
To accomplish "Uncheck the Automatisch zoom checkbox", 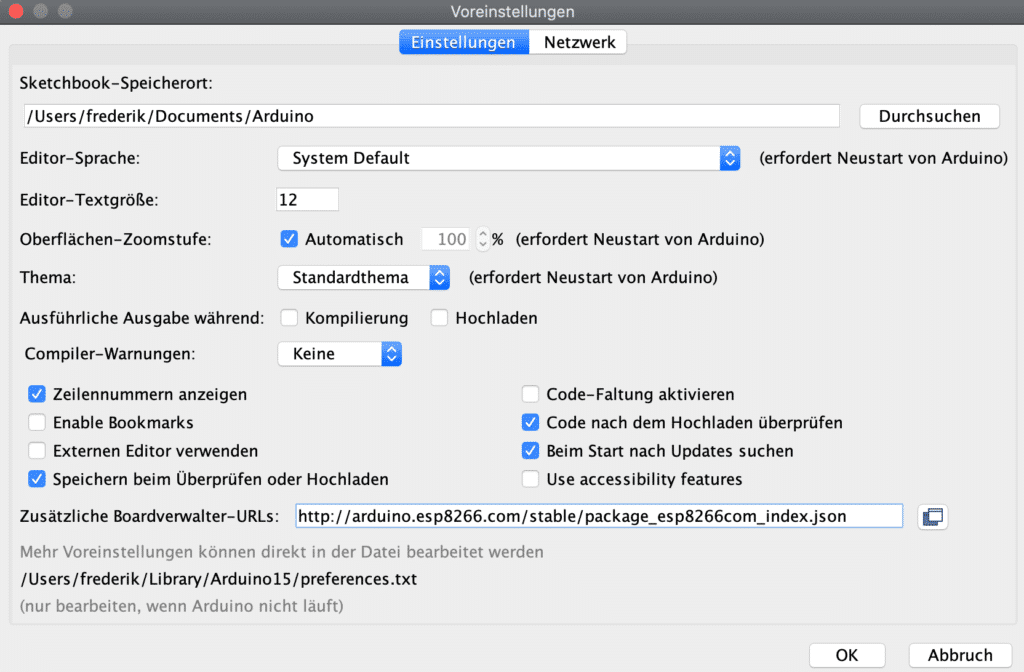I will 289,239.
